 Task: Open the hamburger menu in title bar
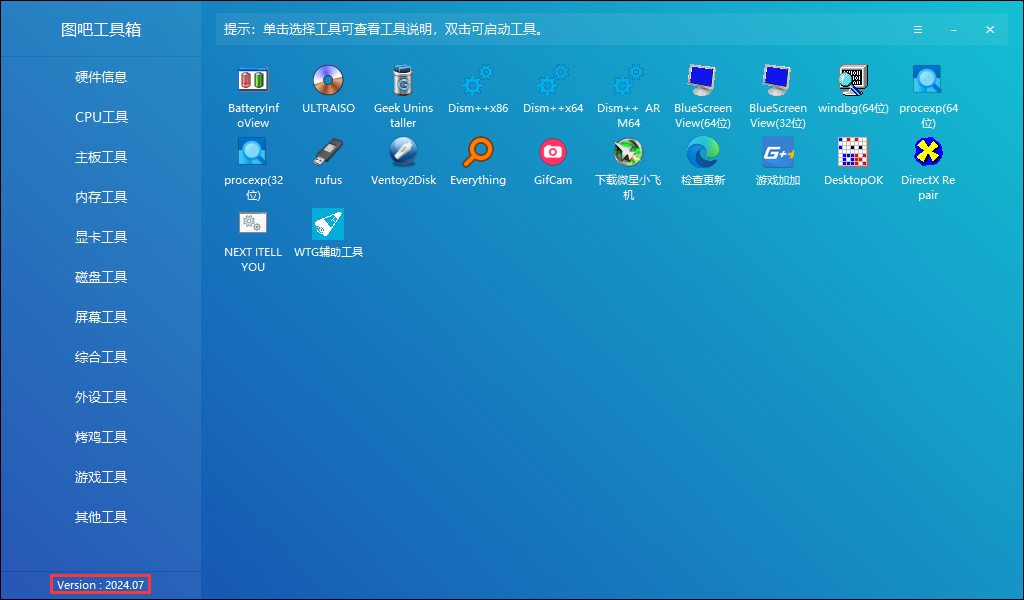(918, 30)
